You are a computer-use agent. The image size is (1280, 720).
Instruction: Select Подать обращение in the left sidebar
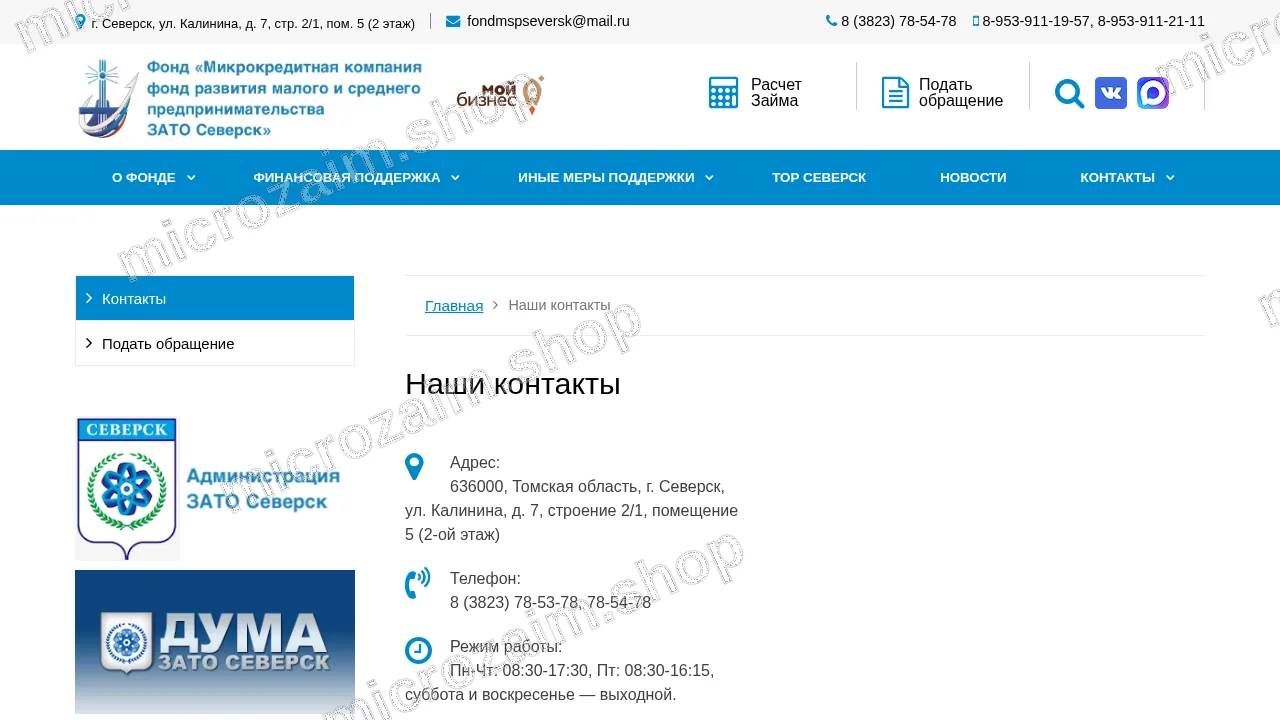coord(215,343)
